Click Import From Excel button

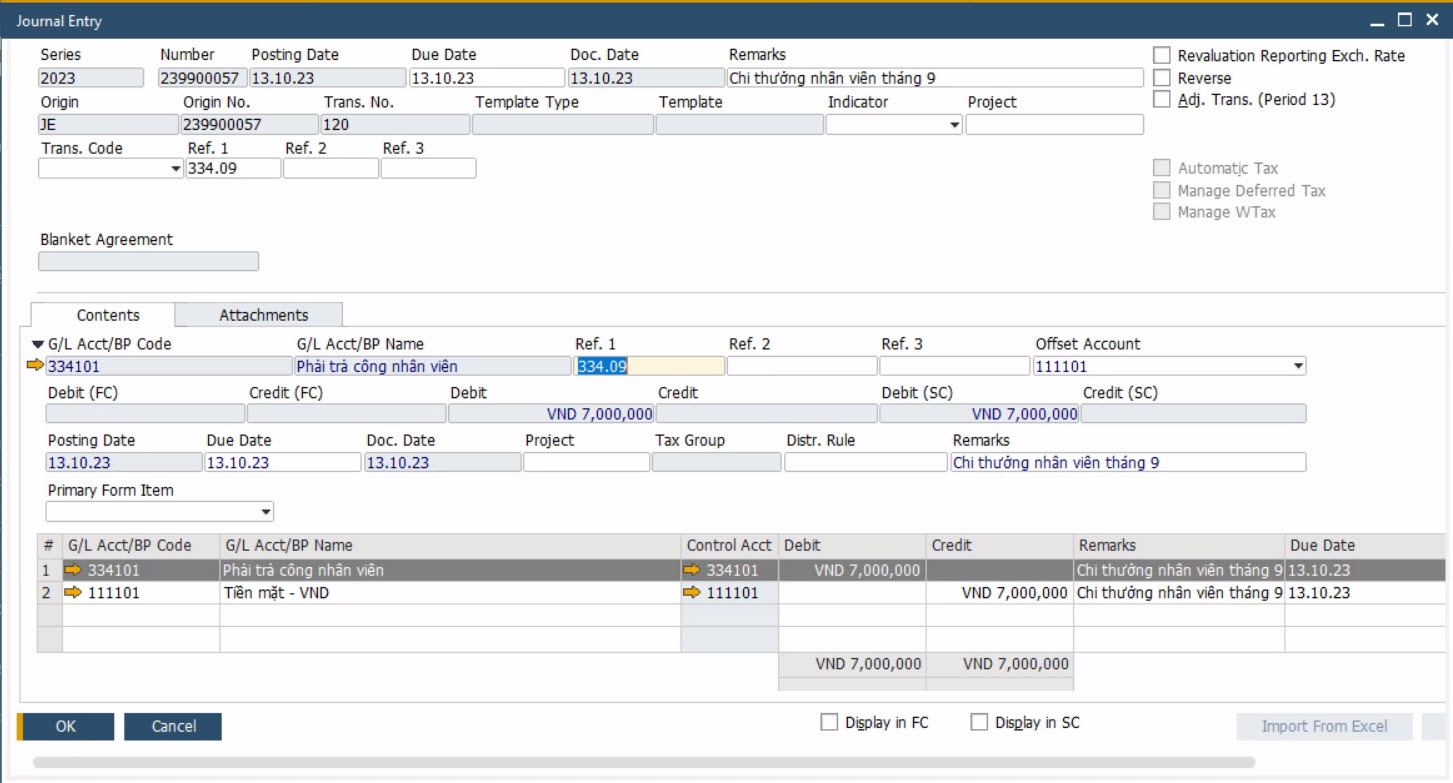(x=1324, y=726)
